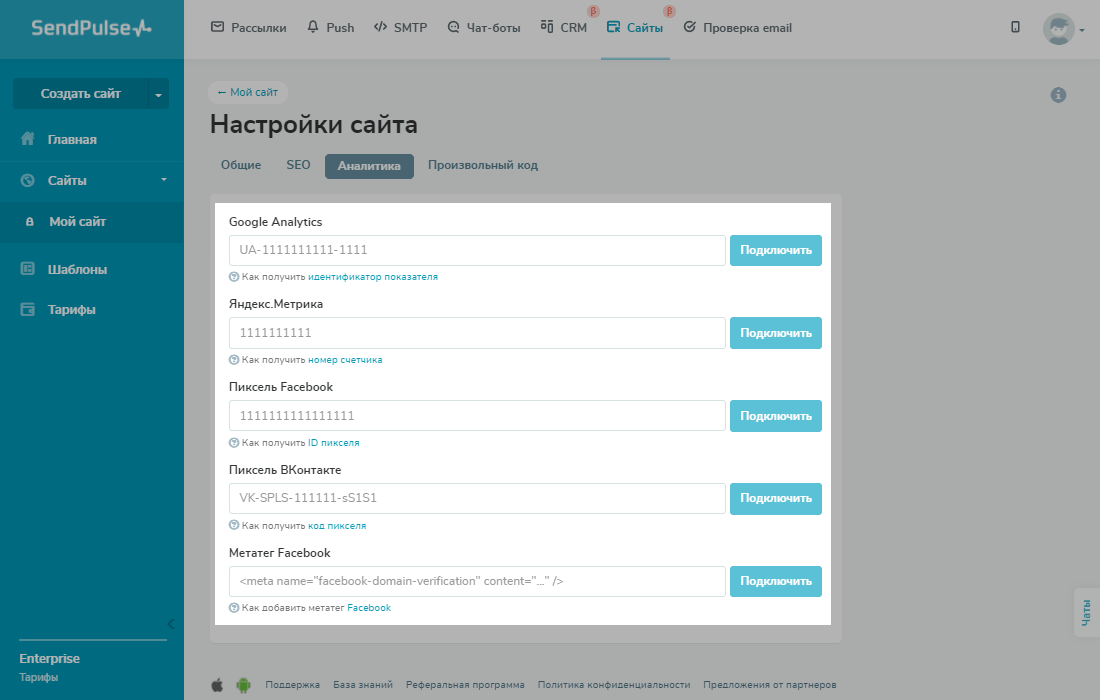Go to Главная in the sidebar

click(x=72, y=139)
